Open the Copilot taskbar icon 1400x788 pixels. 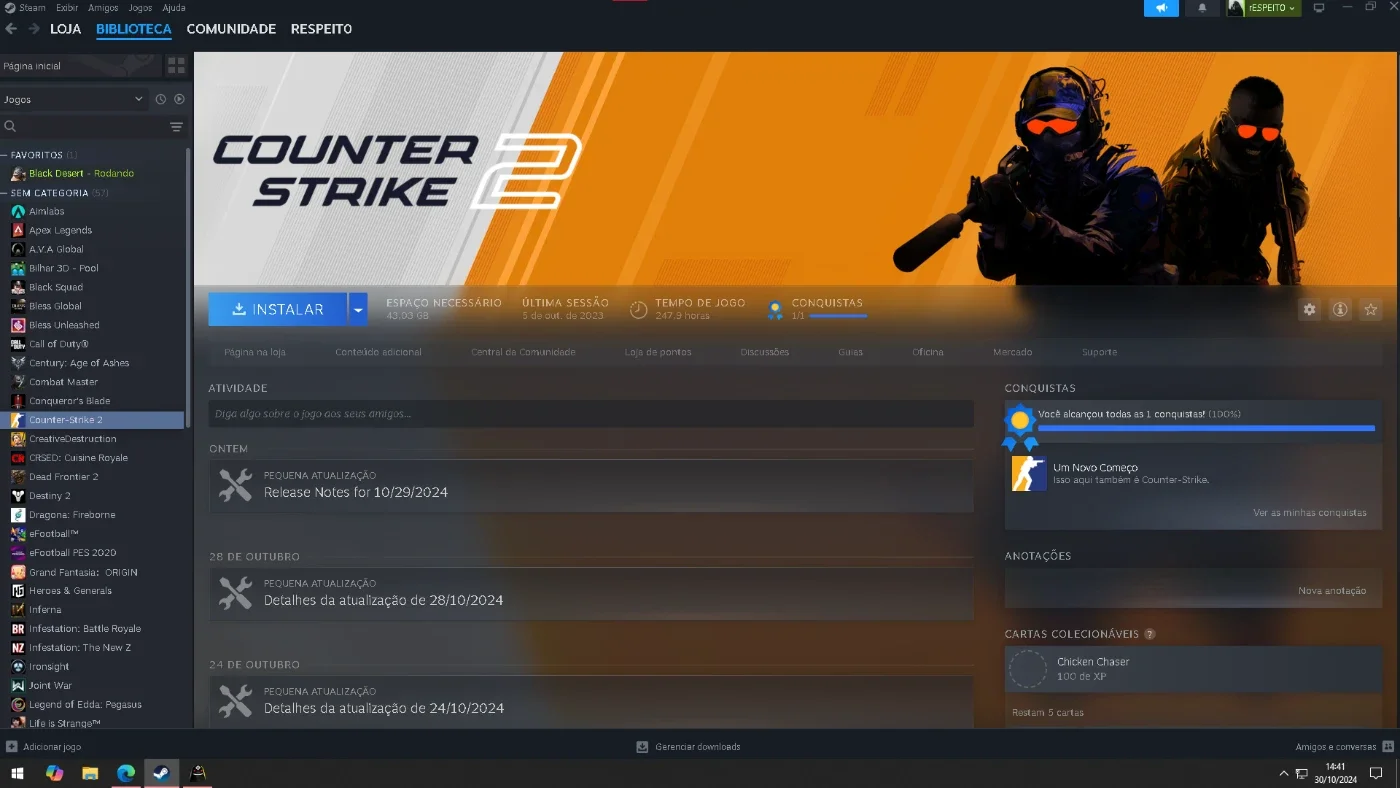point(54,773)
